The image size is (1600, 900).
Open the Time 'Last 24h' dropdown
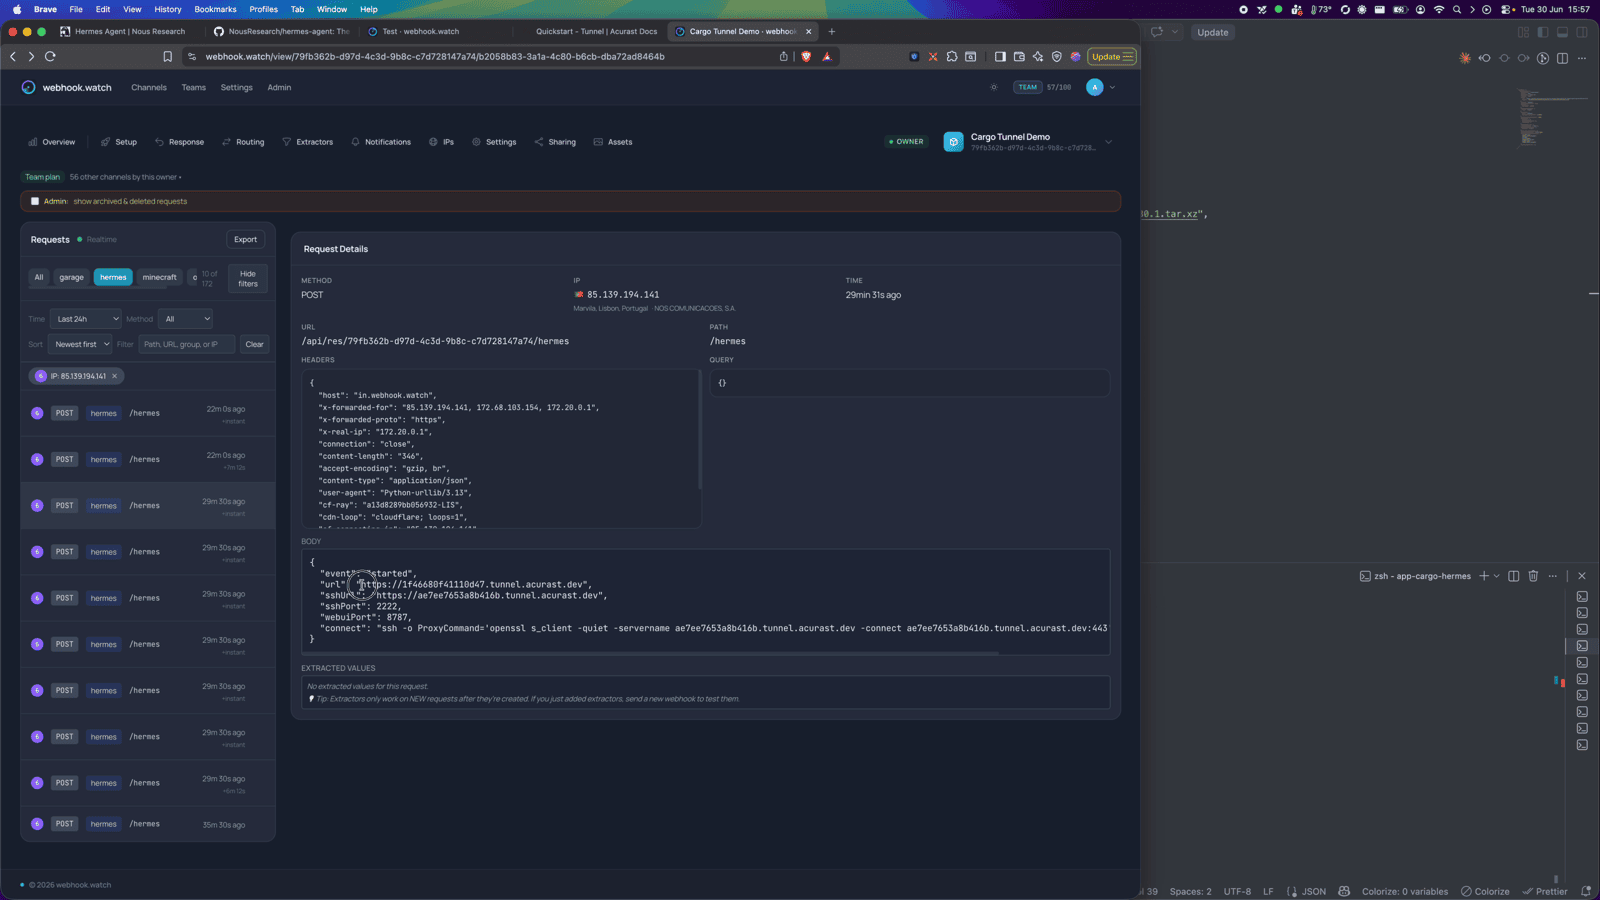pyautogui.click(x=86, y=319)
